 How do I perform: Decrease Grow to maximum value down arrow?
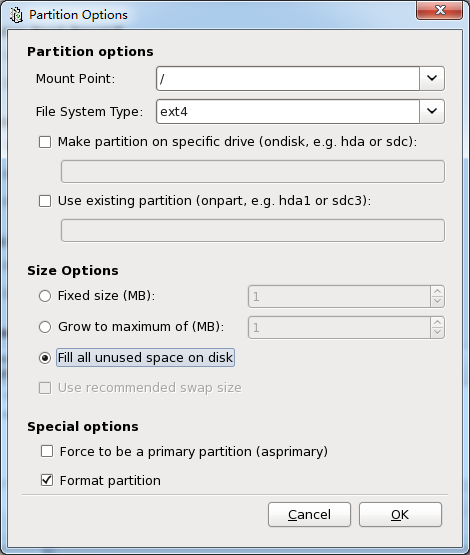click(x=437, y=332)
